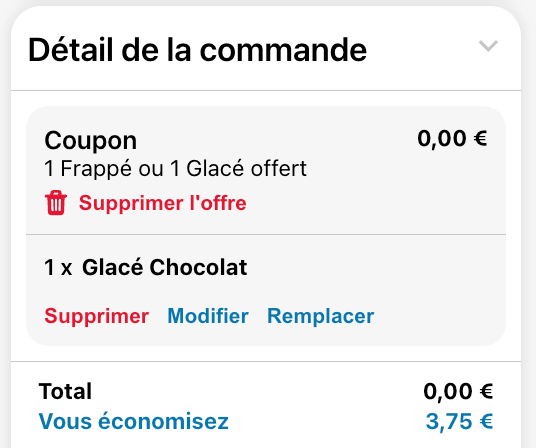Select the Glacé Chocolat item name
Viewport: 536px width, 448px height.
tap(164, 267)
